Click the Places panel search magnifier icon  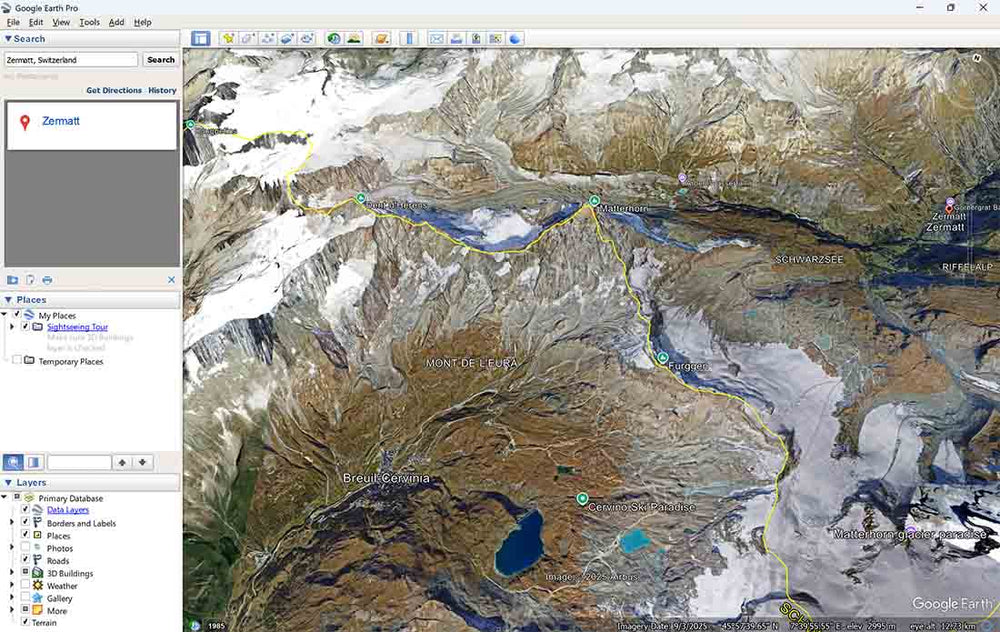[13, 462]
